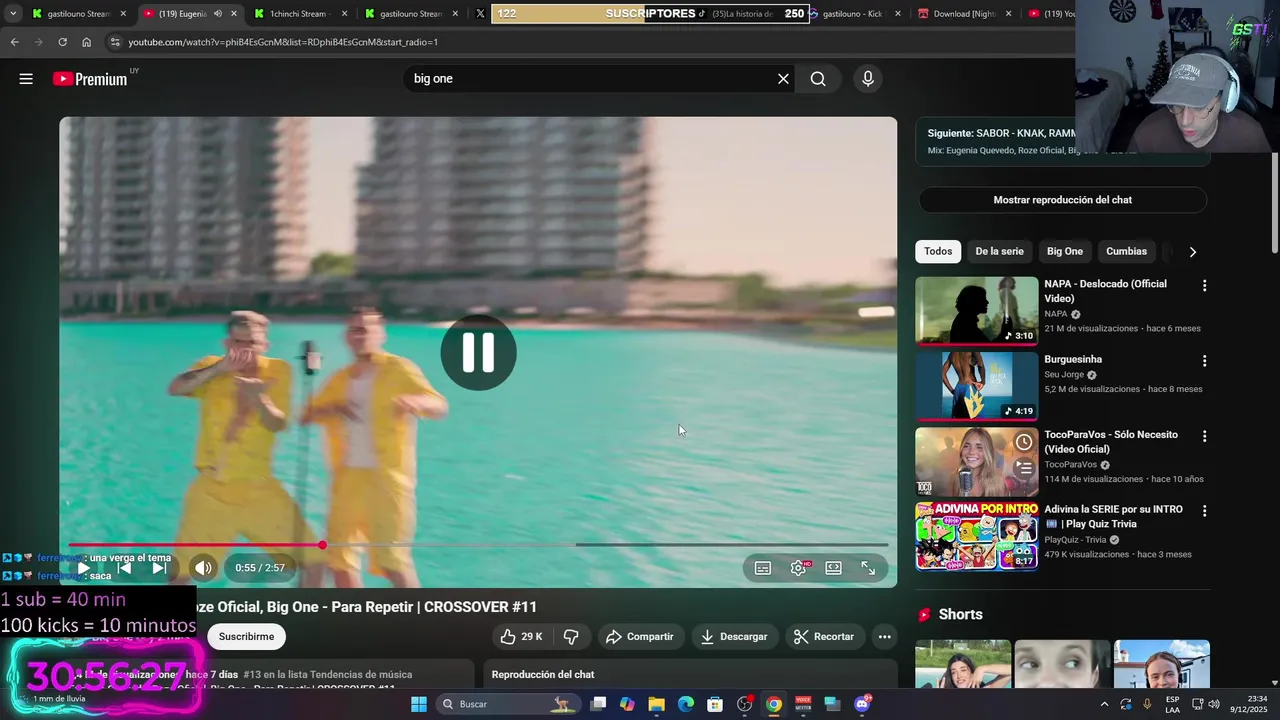Open the player settings gear
Image resolution: width=1280 pixels, height=720 pixels.
(x=798, y=568)
